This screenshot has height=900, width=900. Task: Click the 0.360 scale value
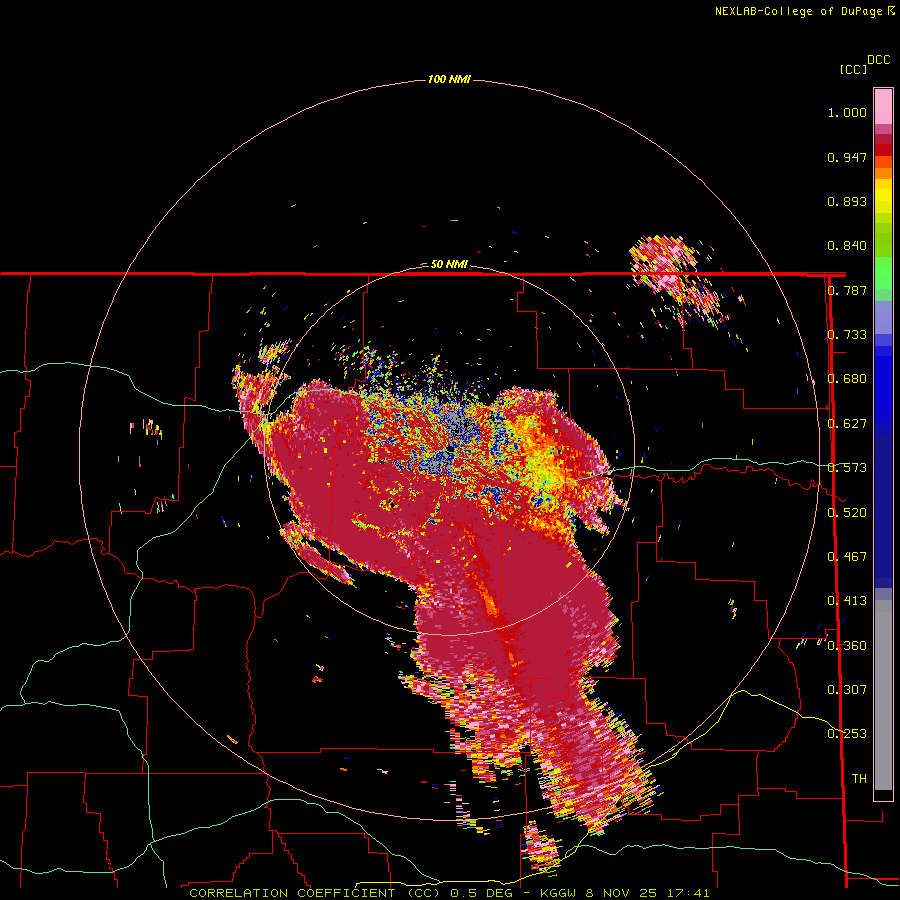(x=847, y=646)
